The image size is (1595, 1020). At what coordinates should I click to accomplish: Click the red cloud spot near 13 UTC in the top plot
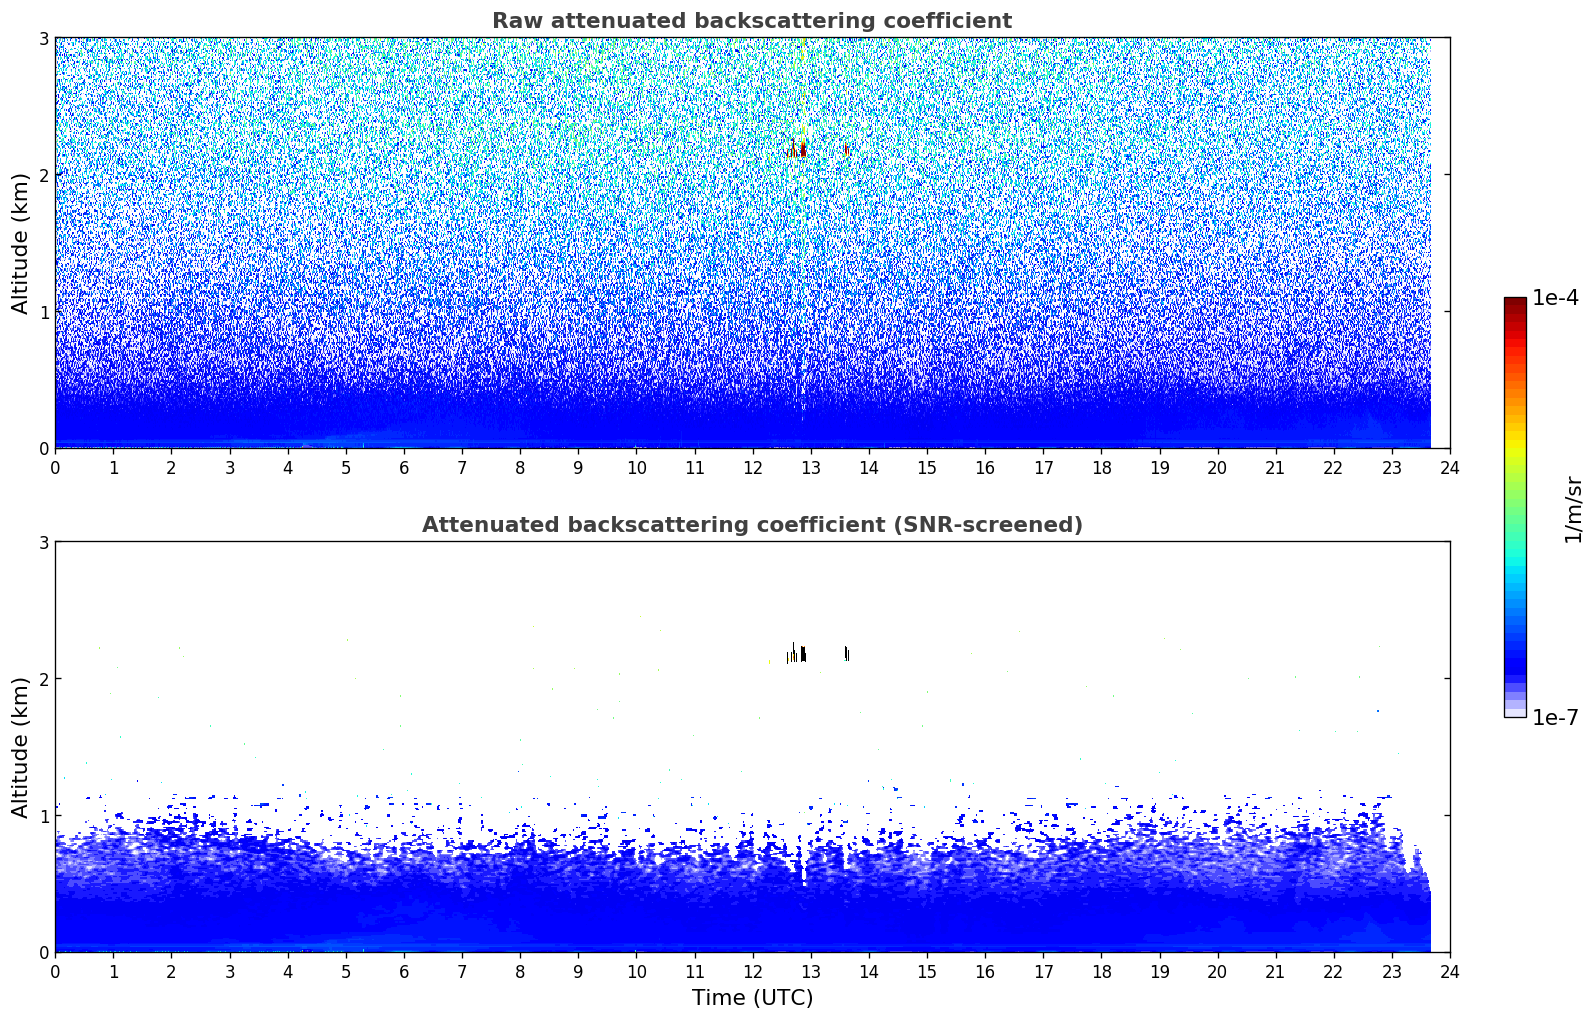pyautogui.click(x=802, y=150)
